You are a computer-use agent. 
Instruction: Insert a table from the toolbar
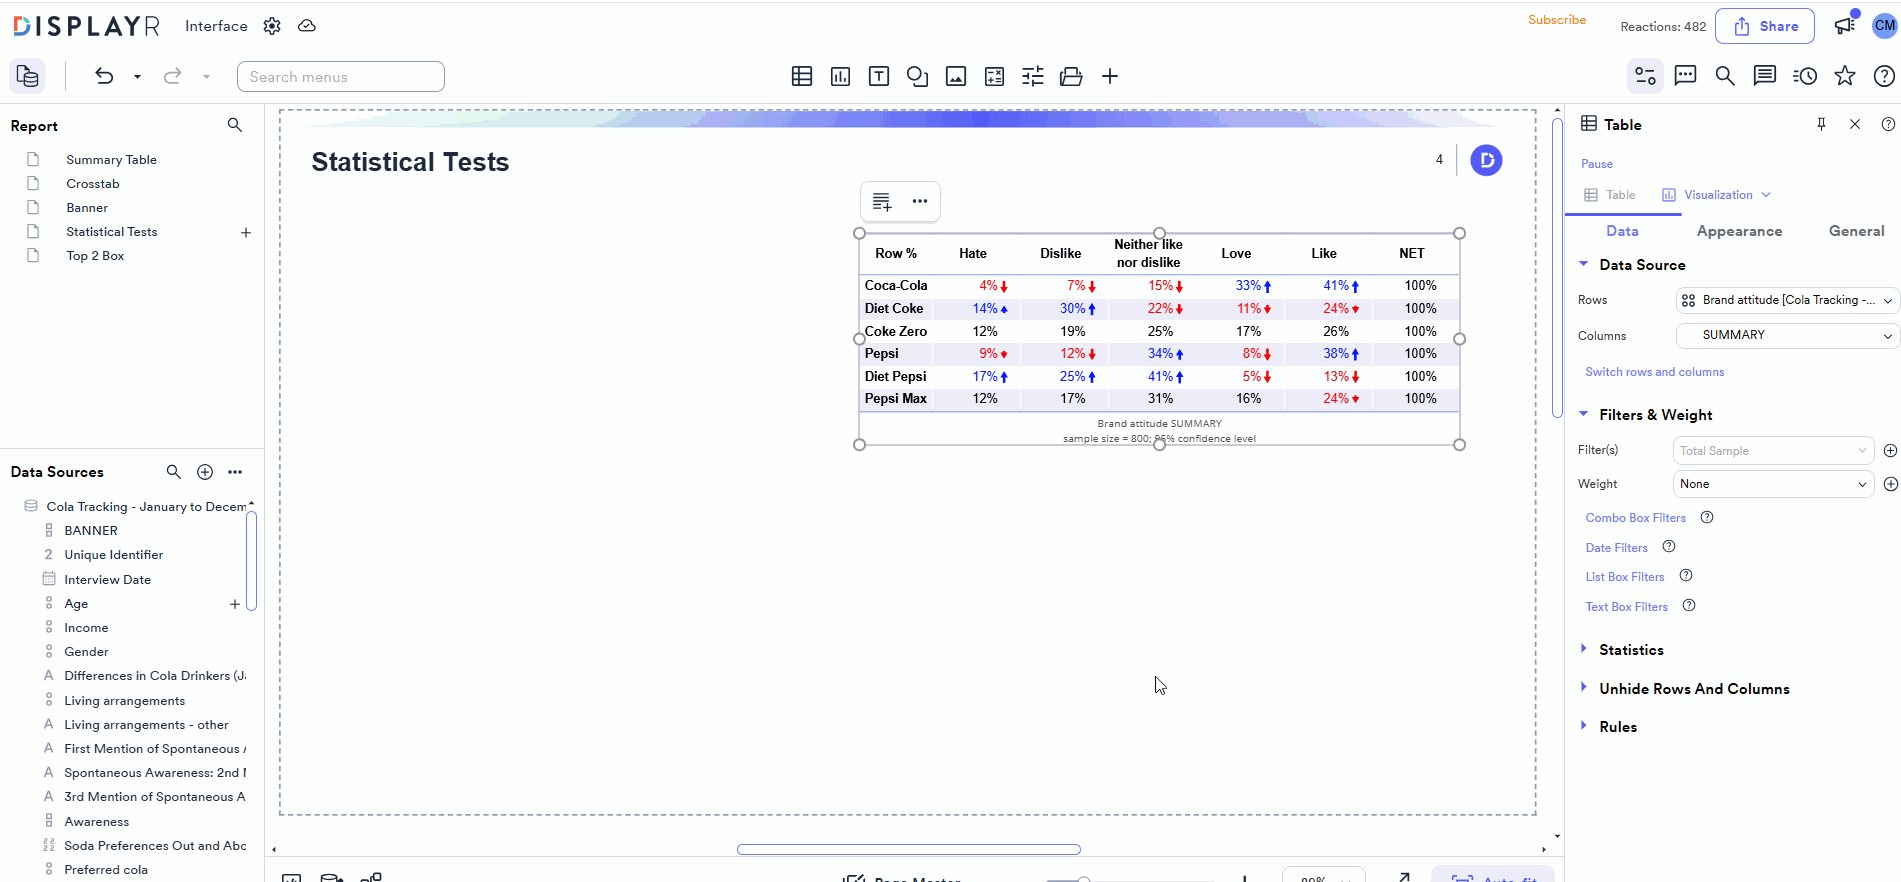pos(801,77)
